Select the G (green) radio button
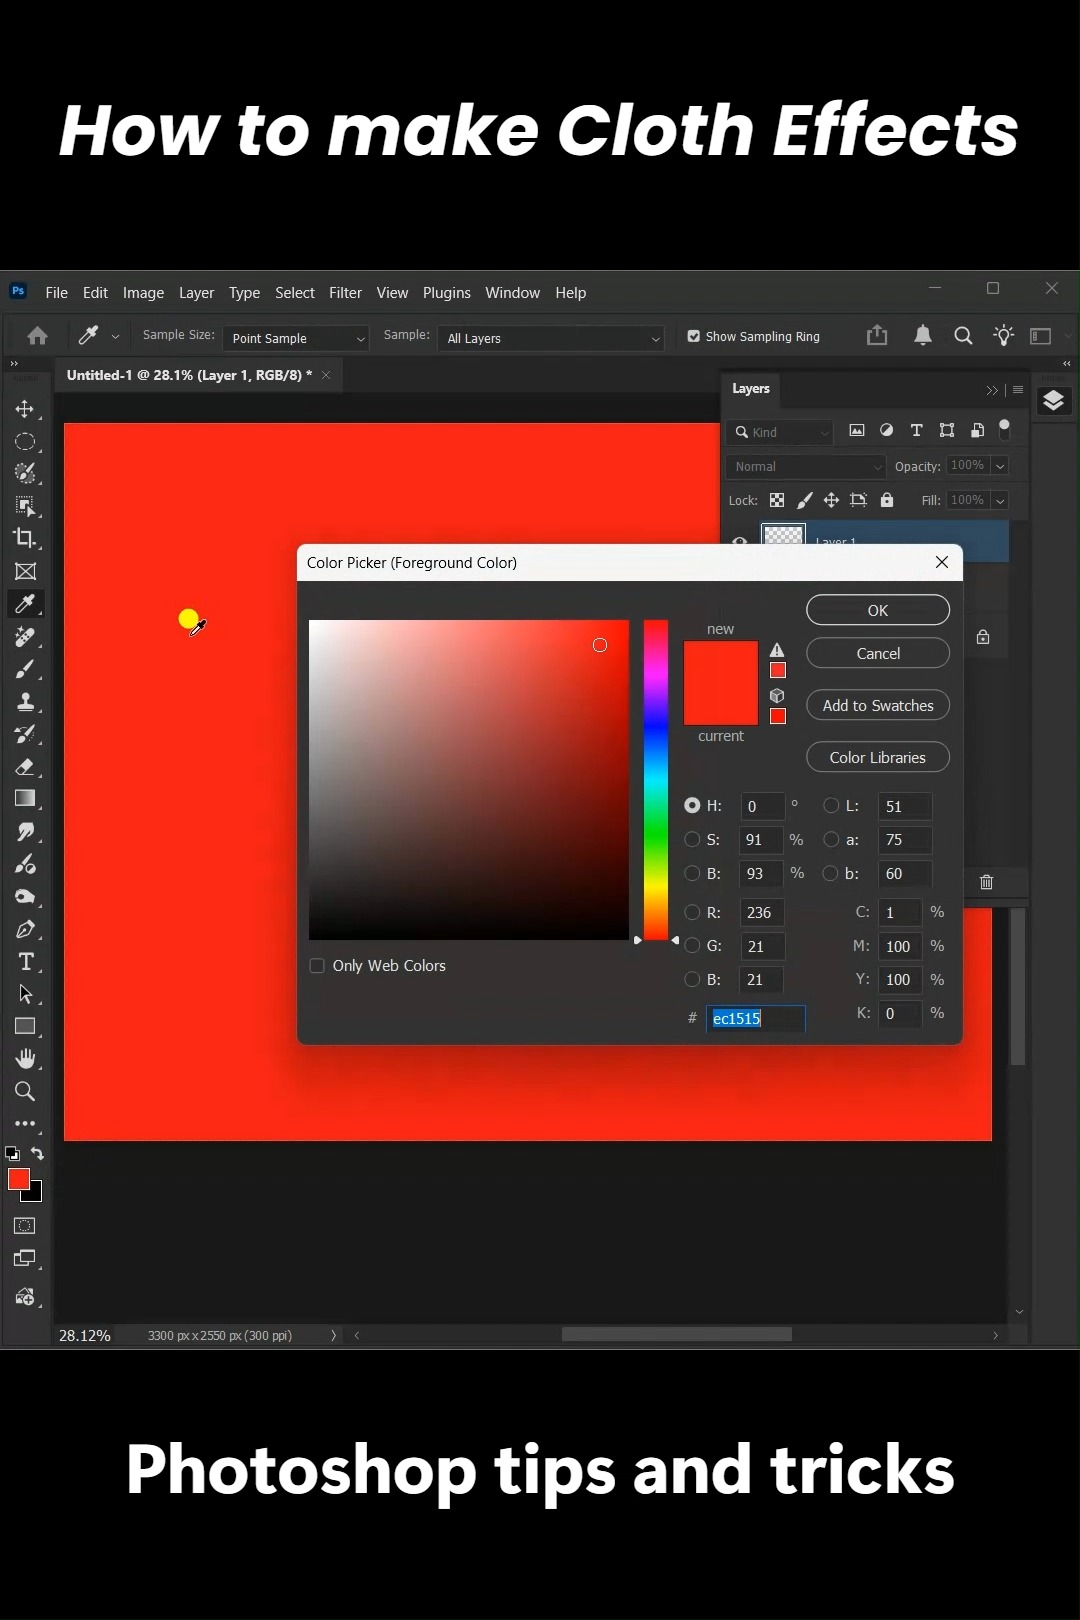Screen dimensions: 1080x1620 (x=692, y=946)
